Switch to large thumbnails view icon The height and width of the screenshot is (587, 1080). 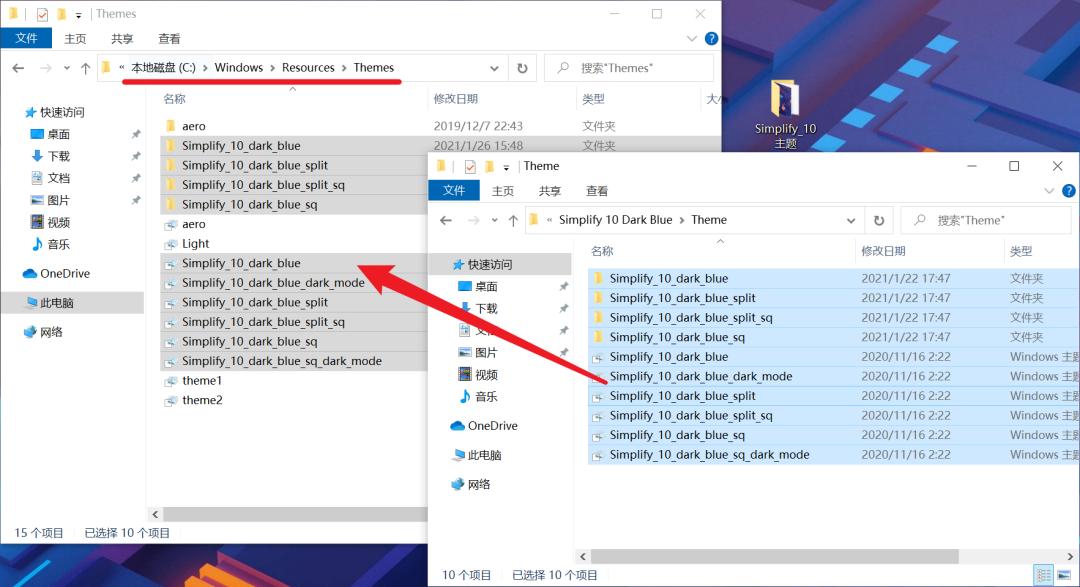click(x=1063, y=575)
